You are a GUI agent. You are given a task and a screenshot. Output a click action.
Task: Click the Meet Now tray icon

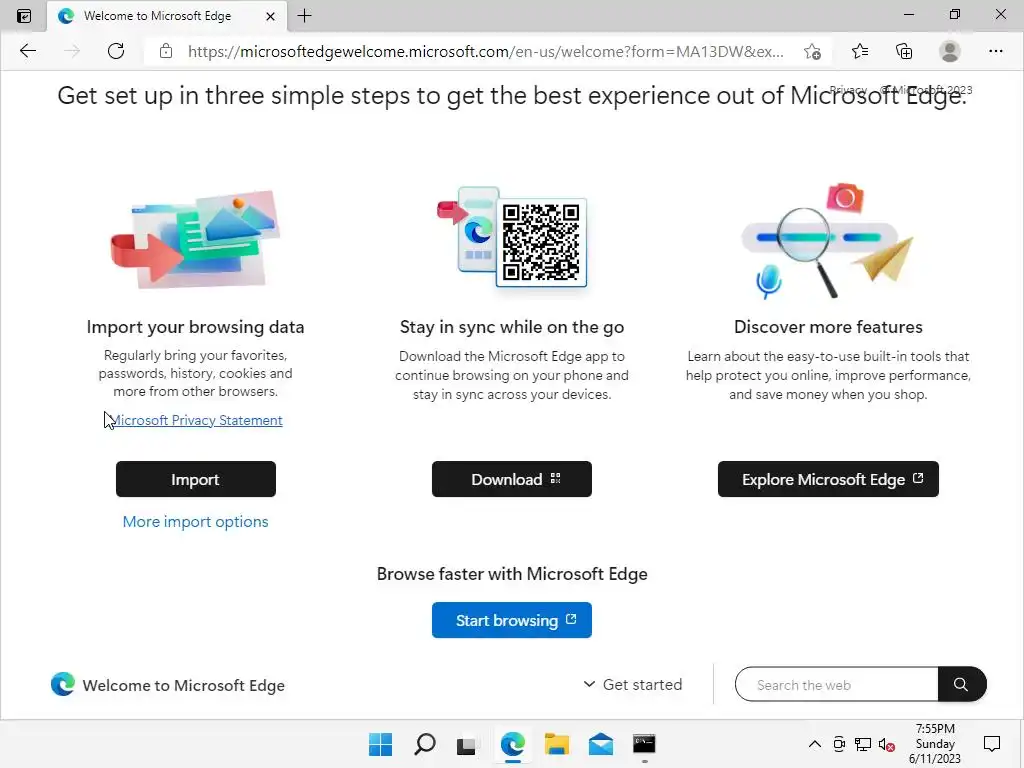(839, 744)
